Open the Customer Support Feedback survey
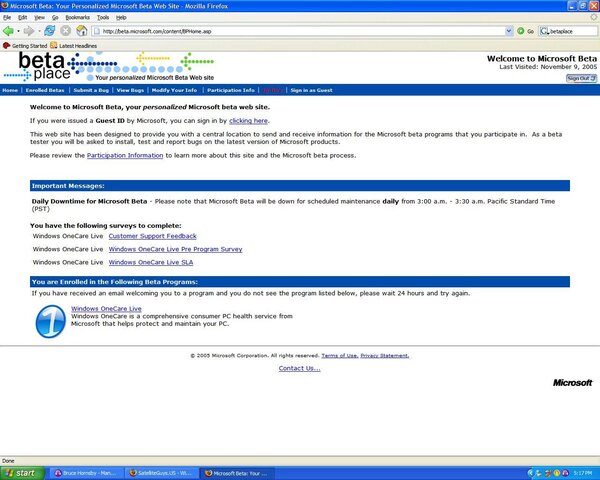The width and height of the screenshot is (600, 480). (152, 236)
